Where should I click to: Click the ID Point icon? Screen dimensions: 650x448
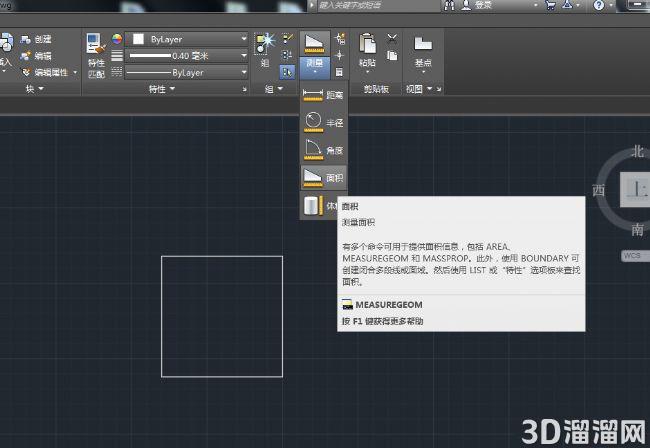click(340, 56)
